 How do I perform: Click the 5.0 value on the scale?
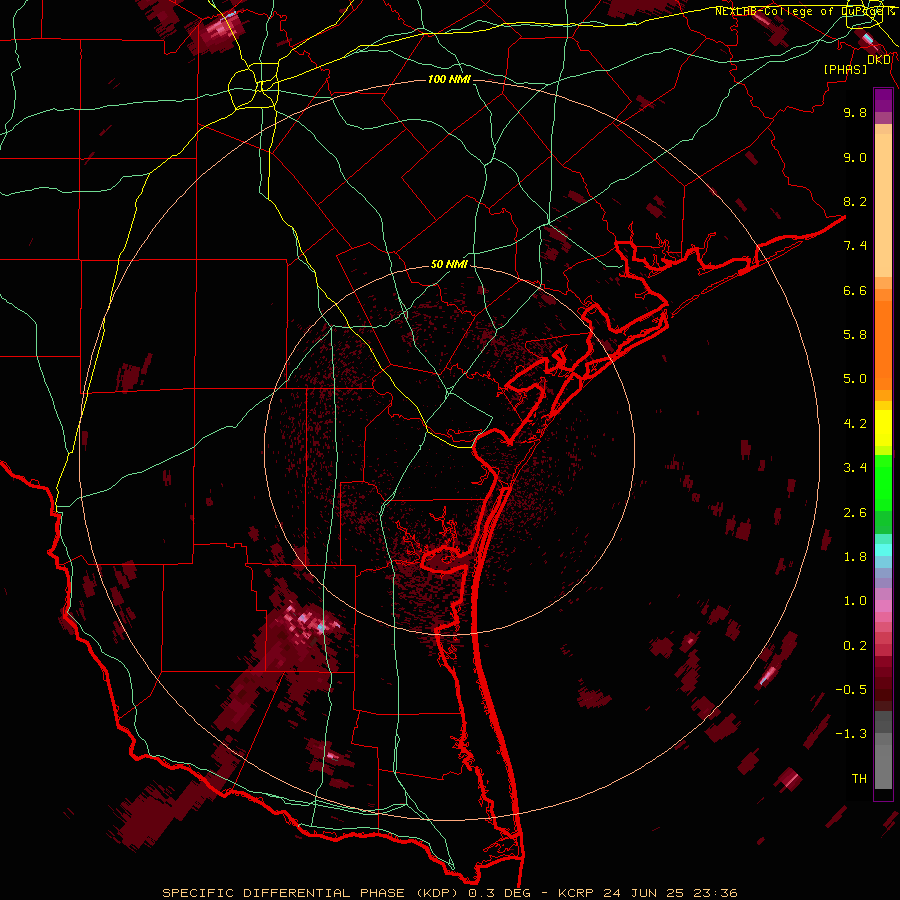click(855, 379)
